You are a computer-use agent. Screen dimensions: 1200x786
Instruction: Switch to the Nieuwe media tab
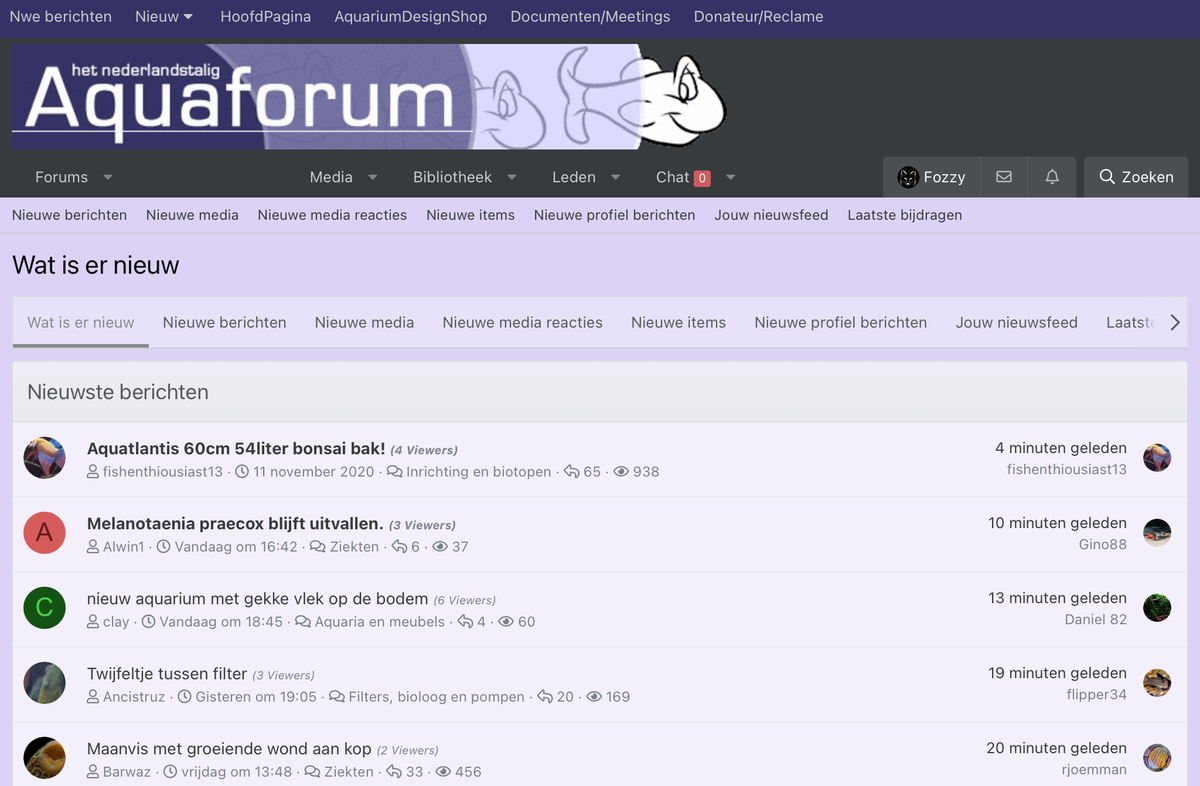[364, 322]
